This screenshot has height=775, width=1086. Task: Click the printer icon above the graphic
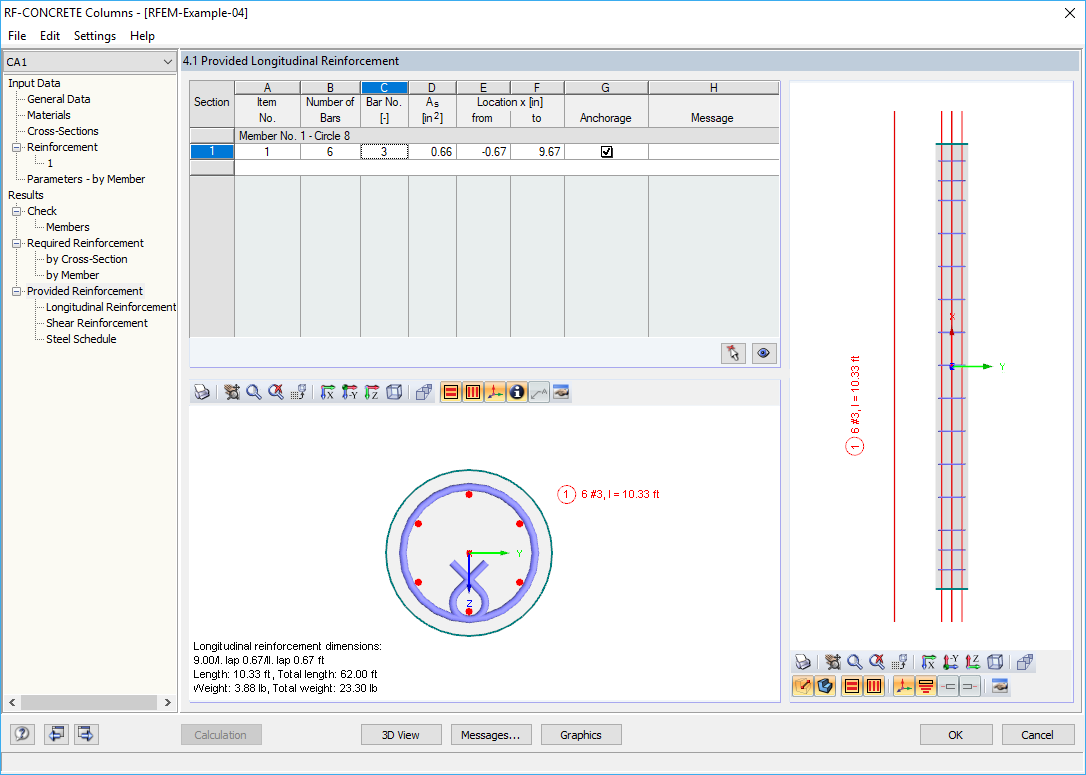(202, 391)
